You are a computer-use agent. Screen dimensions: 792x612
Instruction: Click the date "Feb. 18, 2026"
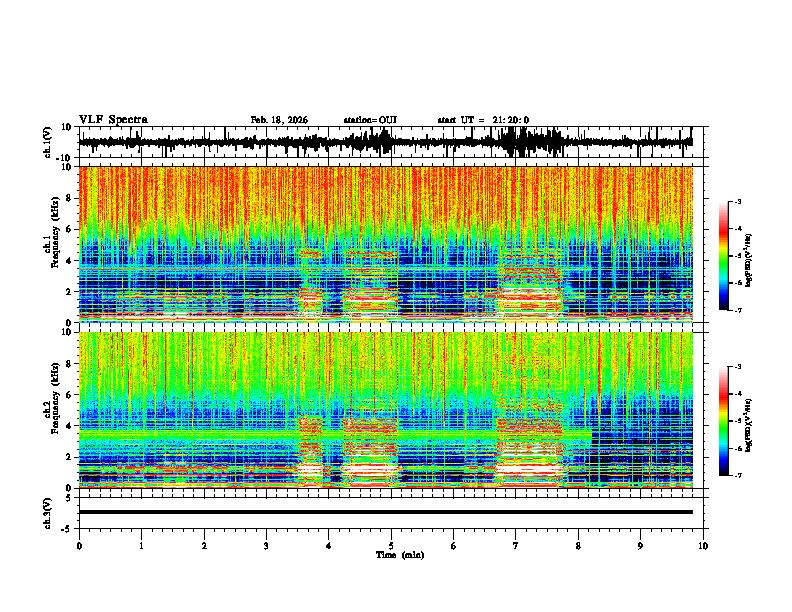pyautogui.click(x=279, y=120)
